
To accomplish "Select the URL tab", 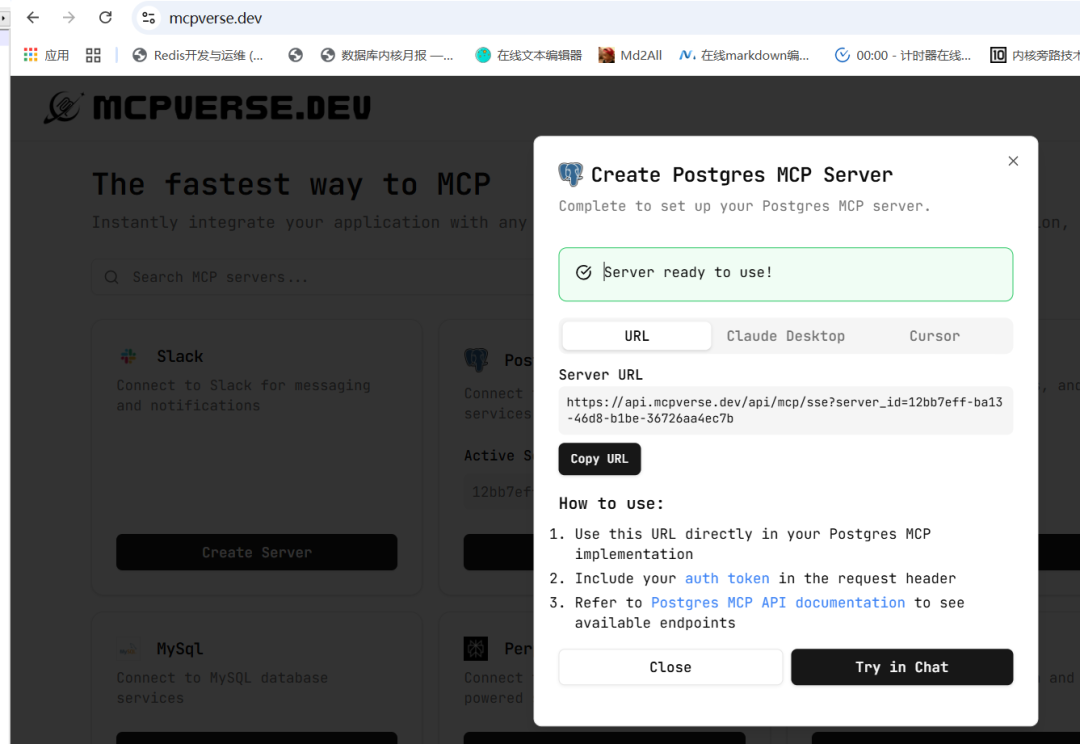I will [x=636, y=336].
